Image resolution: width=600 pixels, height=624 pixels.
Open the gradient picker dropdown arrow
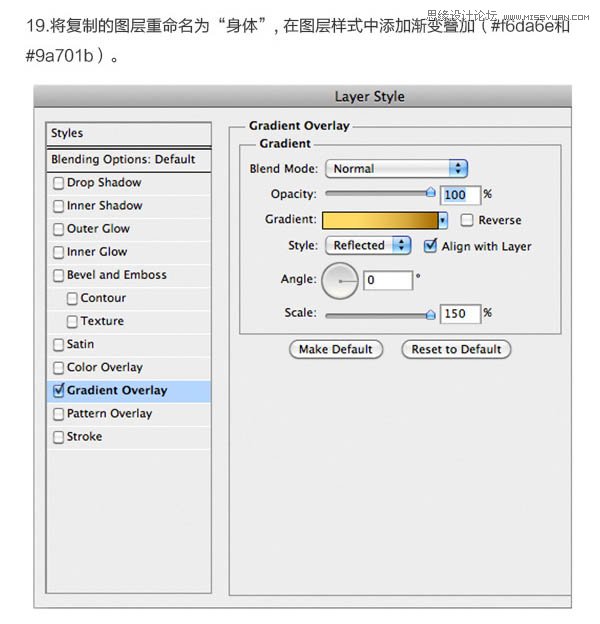pyautogui.click(x=443, y=220)
